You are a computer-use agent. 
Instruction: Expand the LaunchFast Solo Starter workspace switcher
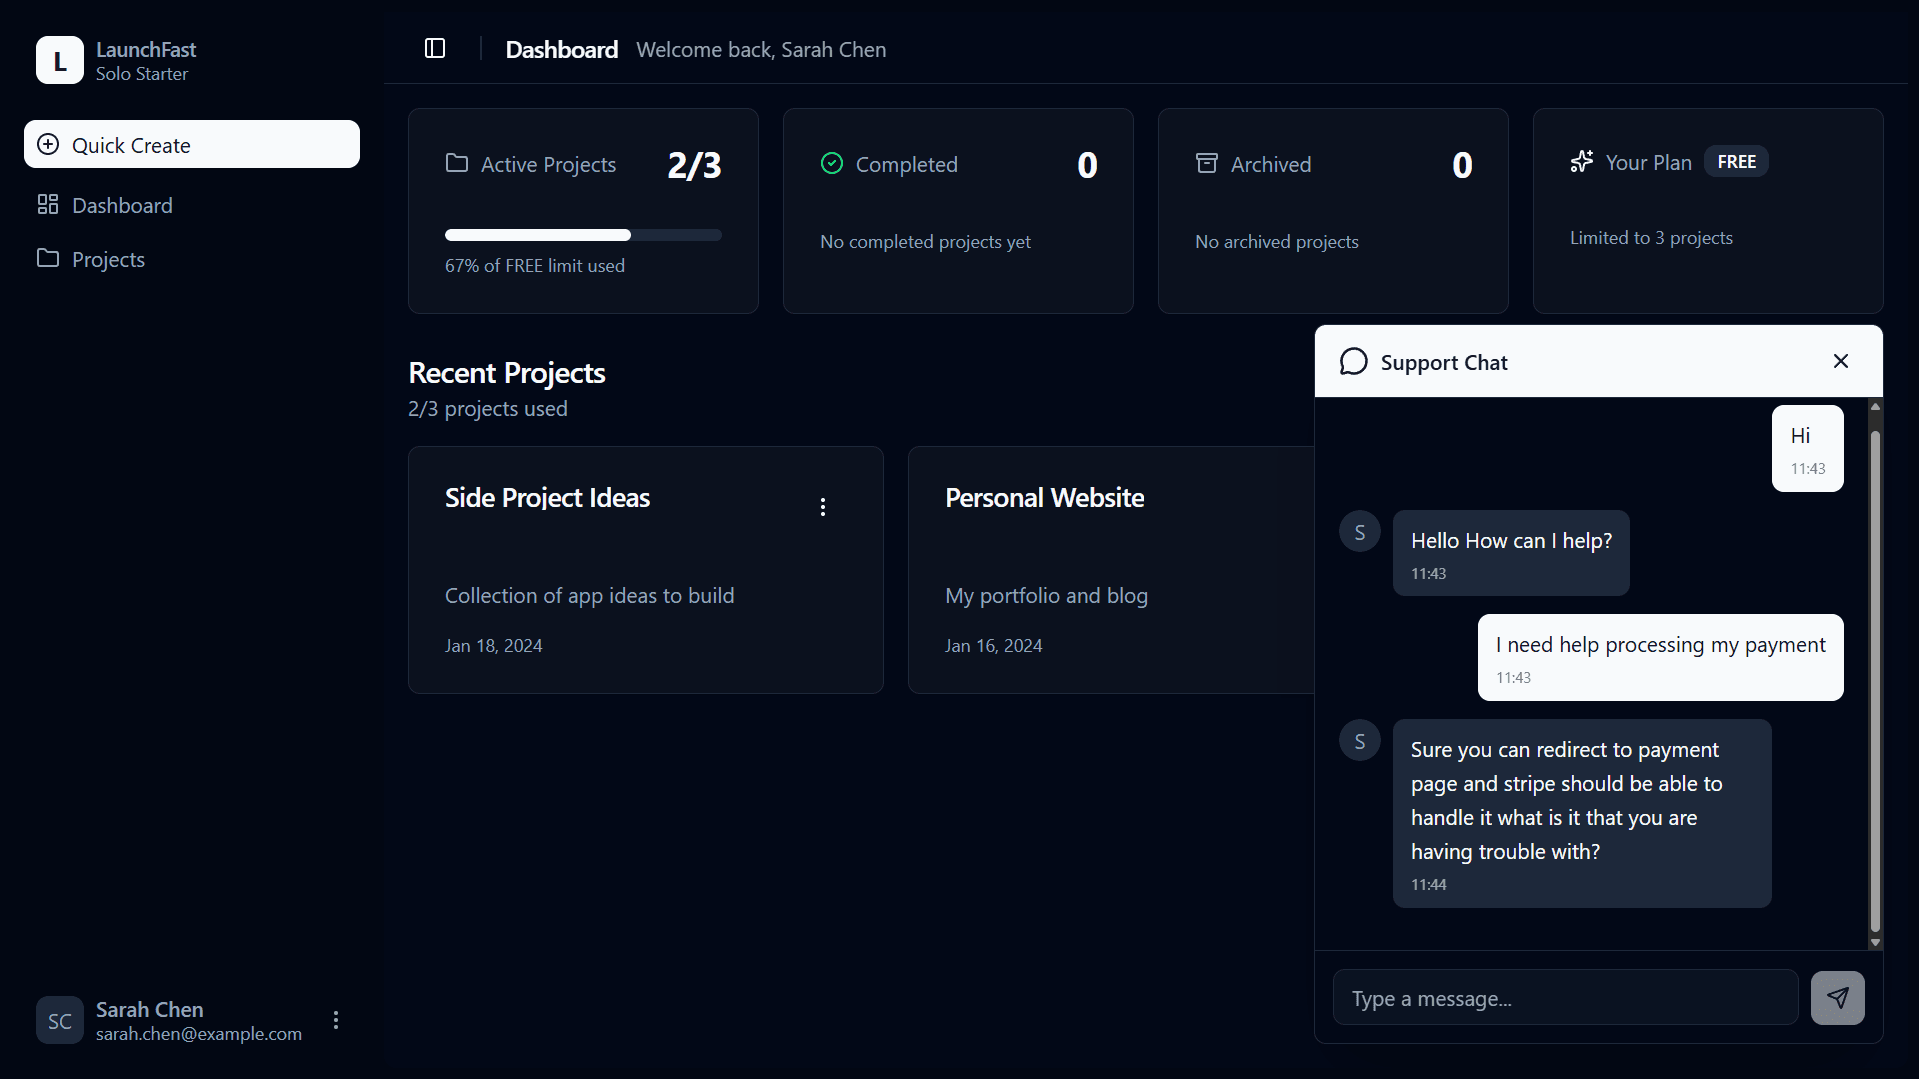[146, 60]
